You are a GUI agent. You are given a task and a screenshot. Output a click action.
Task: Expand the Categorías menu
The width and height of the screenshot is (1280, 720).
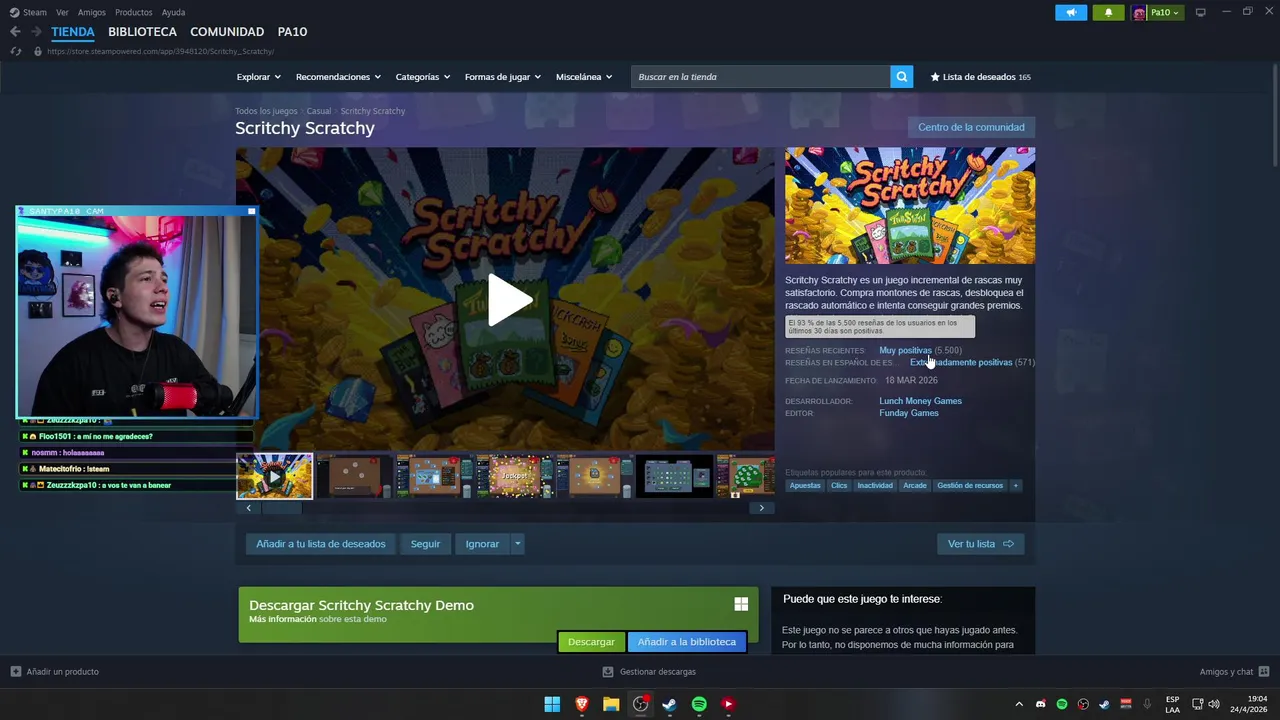coord(422,77)
